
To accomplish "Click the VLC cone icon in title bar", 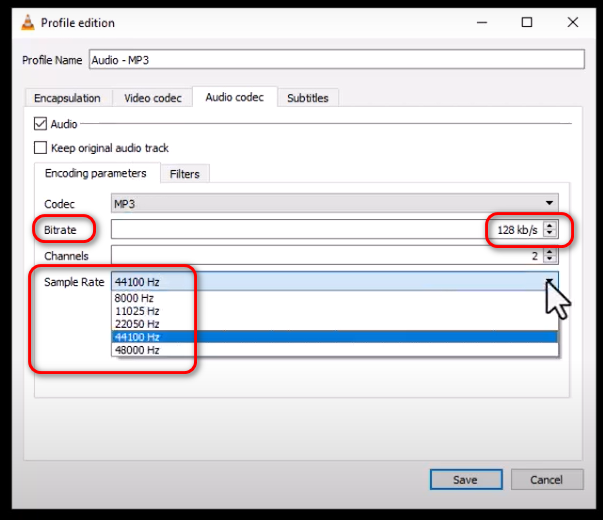I will tap(28, 23).
